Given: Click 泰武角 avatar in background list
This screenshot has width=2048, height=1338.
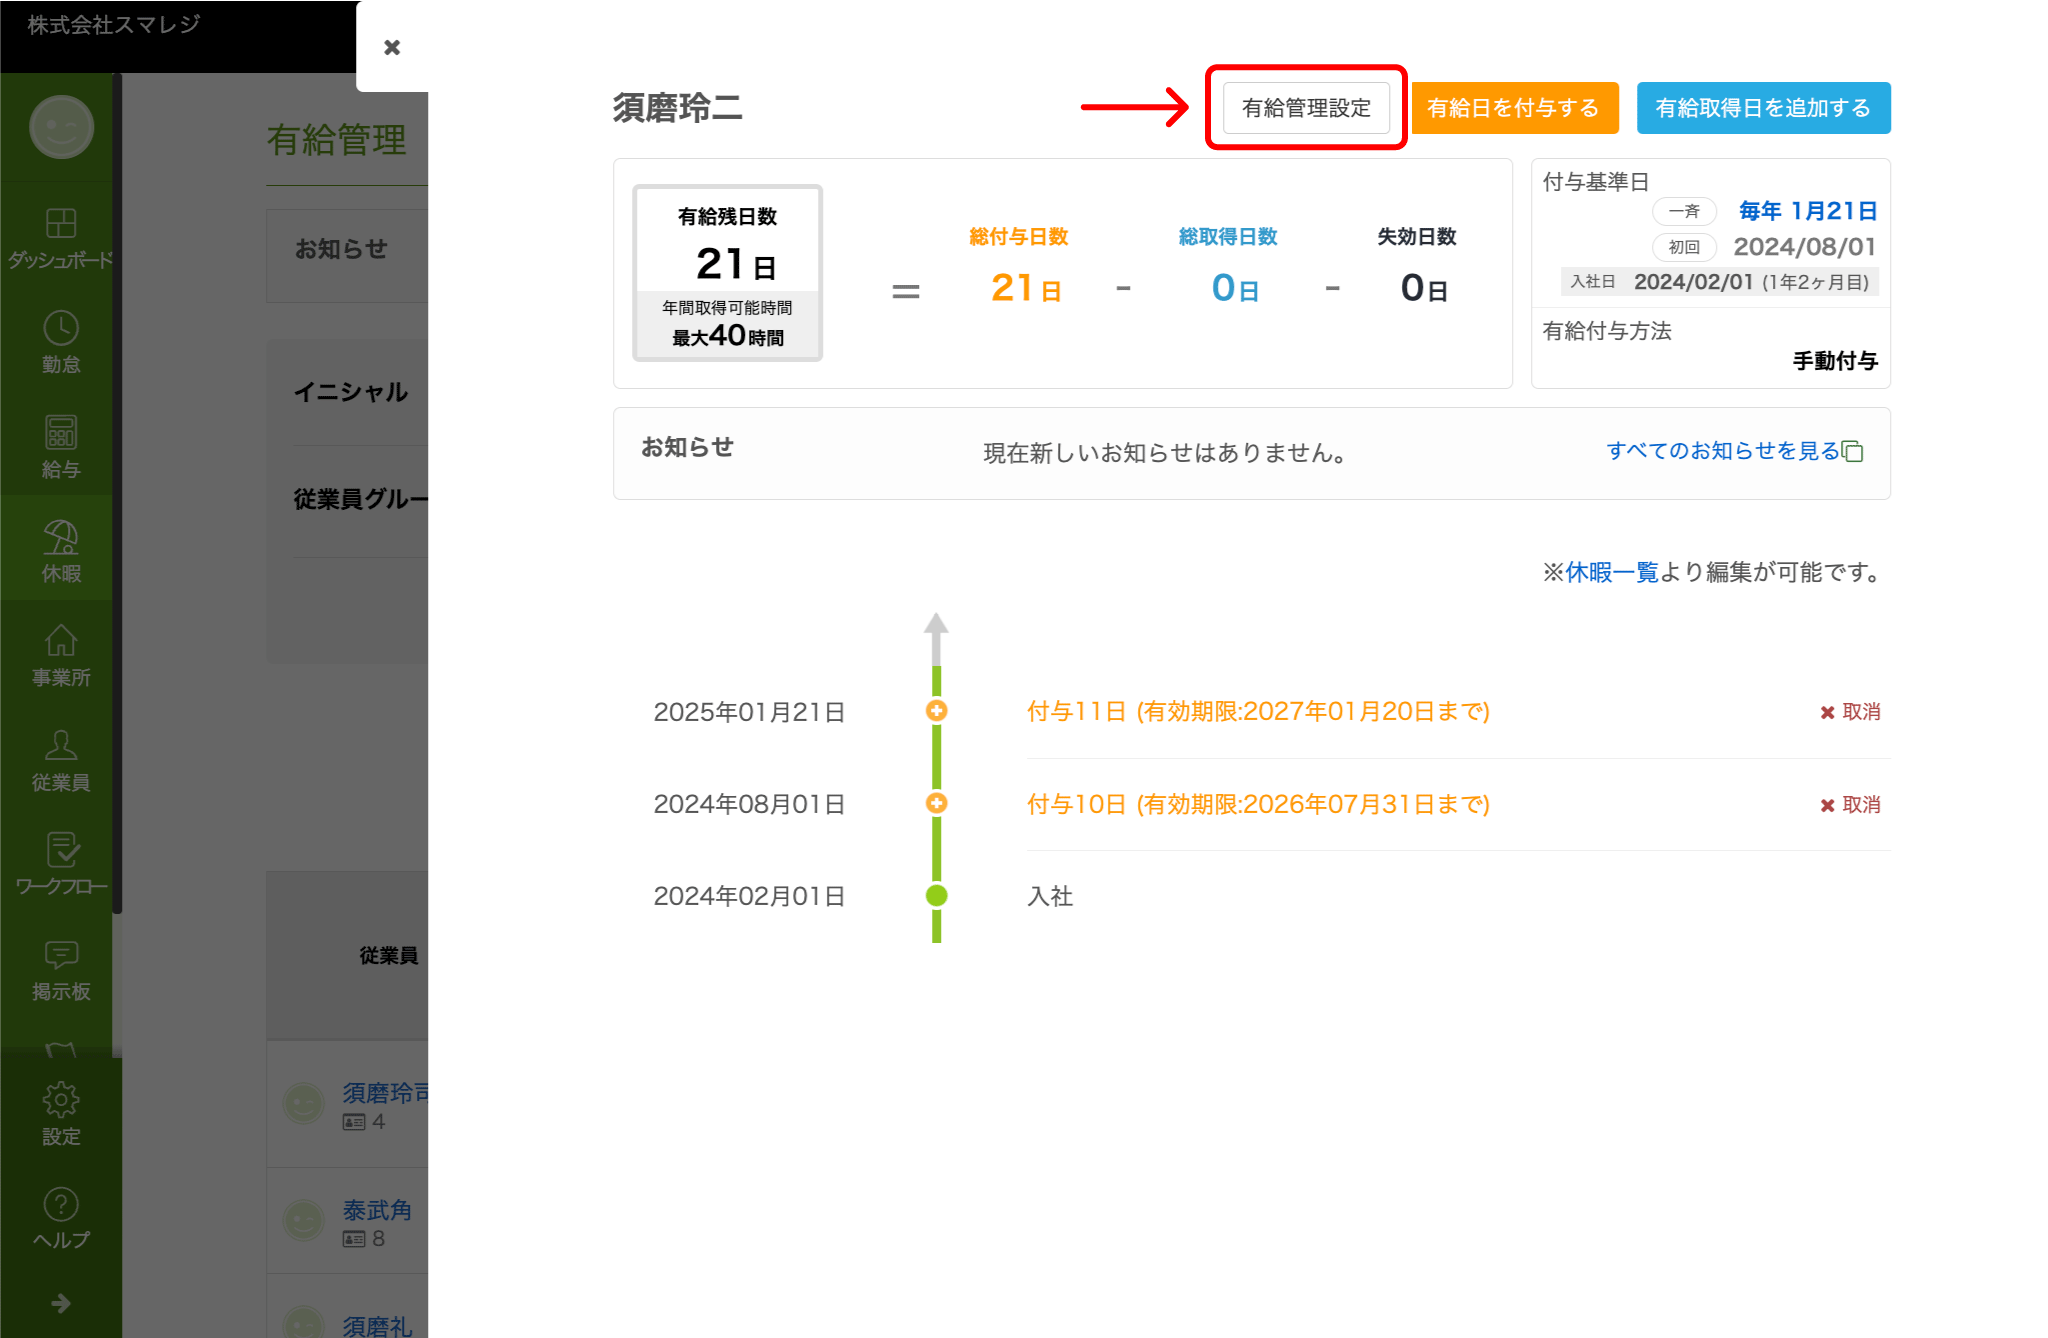Looking at the screenshot, I should [303, 1220].
